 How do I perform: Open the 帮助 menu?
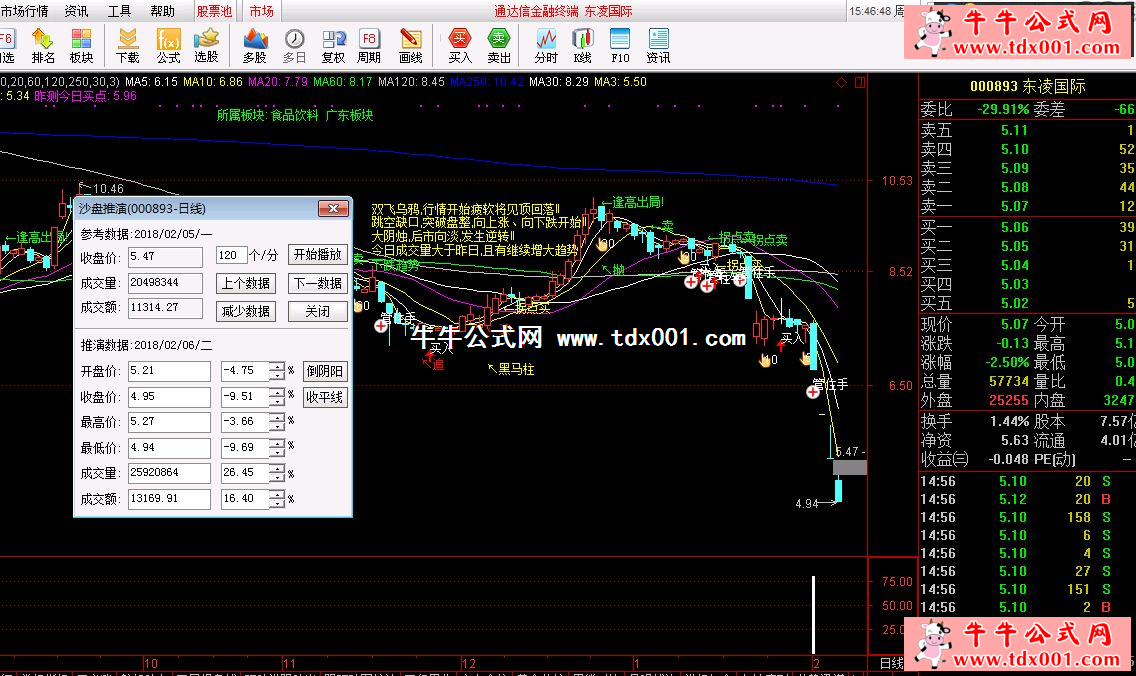click(x=162, y=11)
